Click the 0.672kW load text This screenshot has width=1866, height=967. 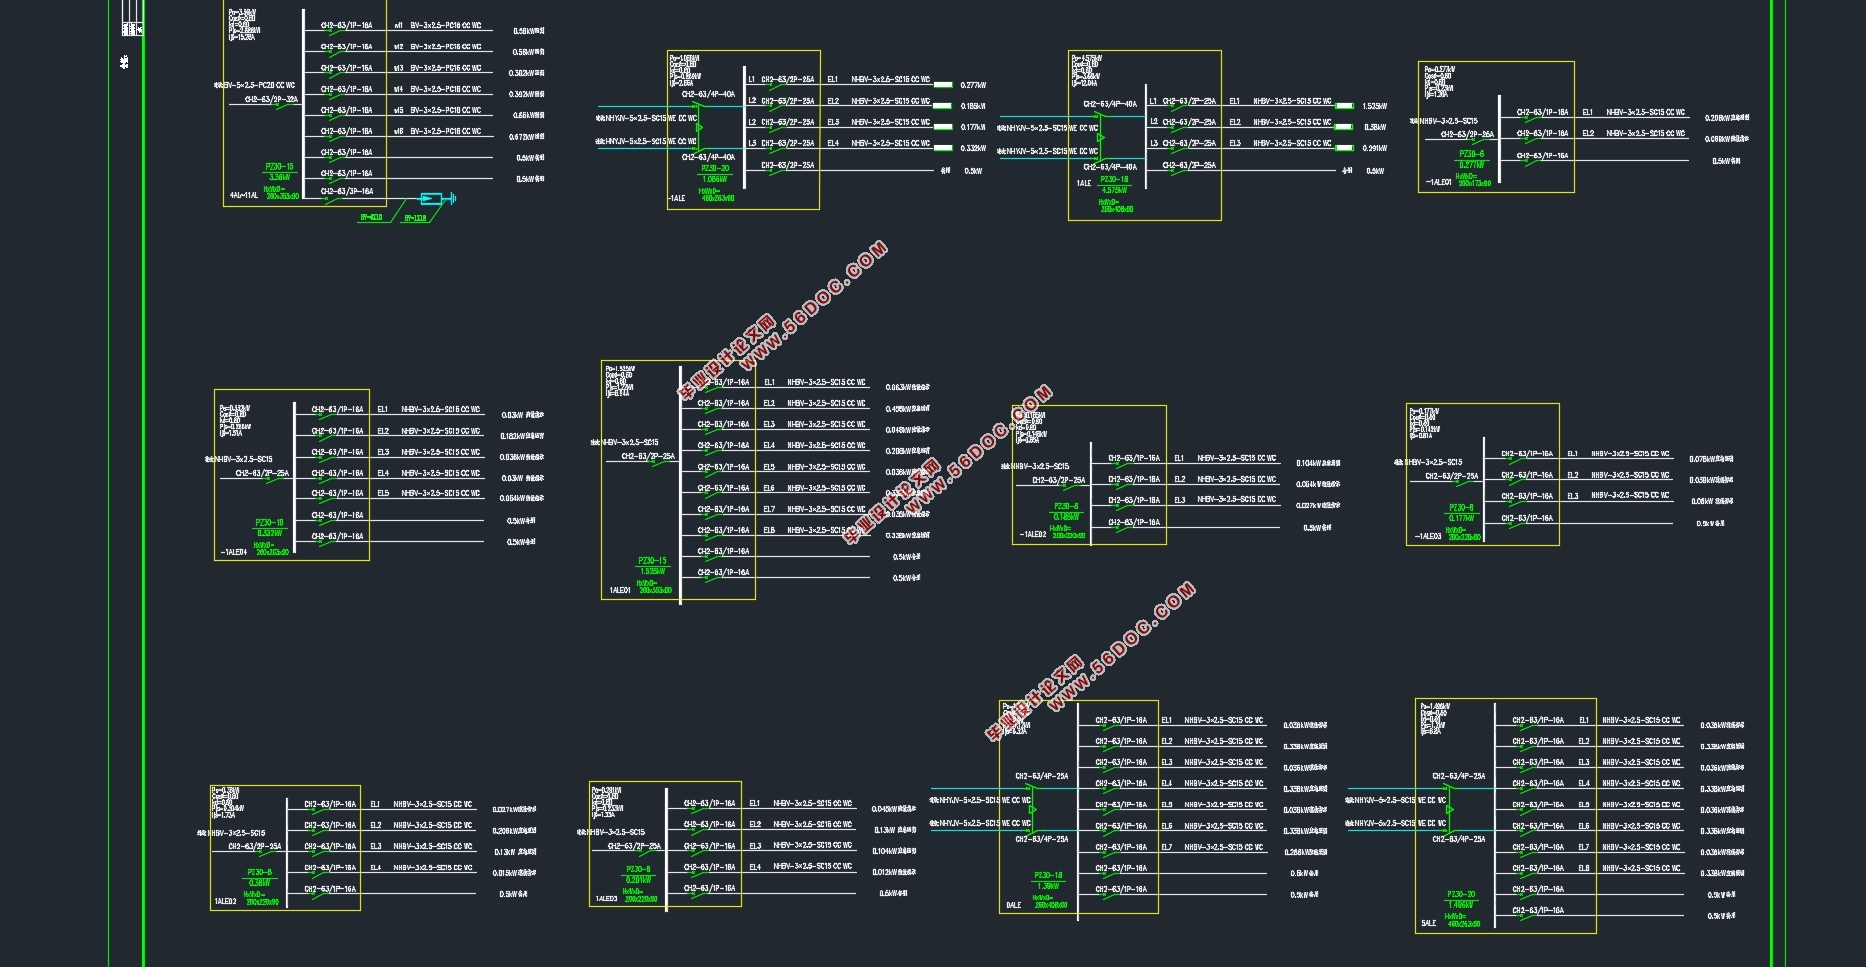tap(527, 137)
